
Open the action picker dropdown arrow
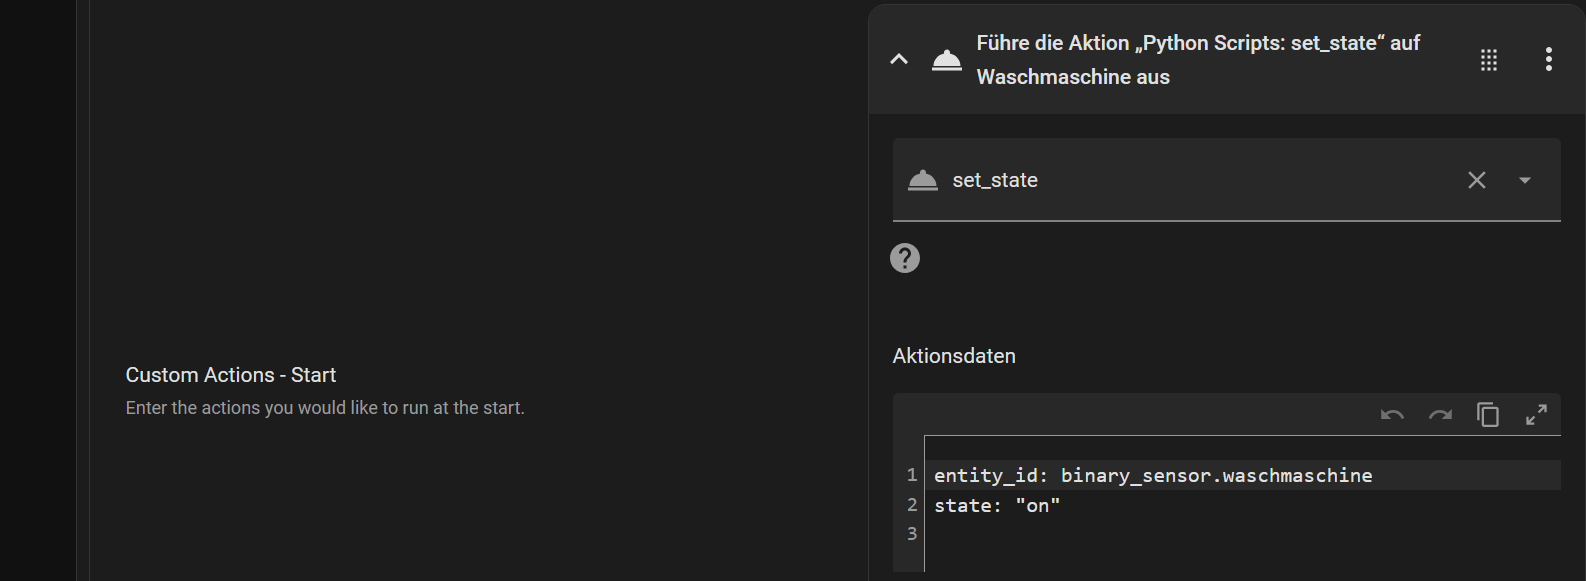pos(1525,181)
